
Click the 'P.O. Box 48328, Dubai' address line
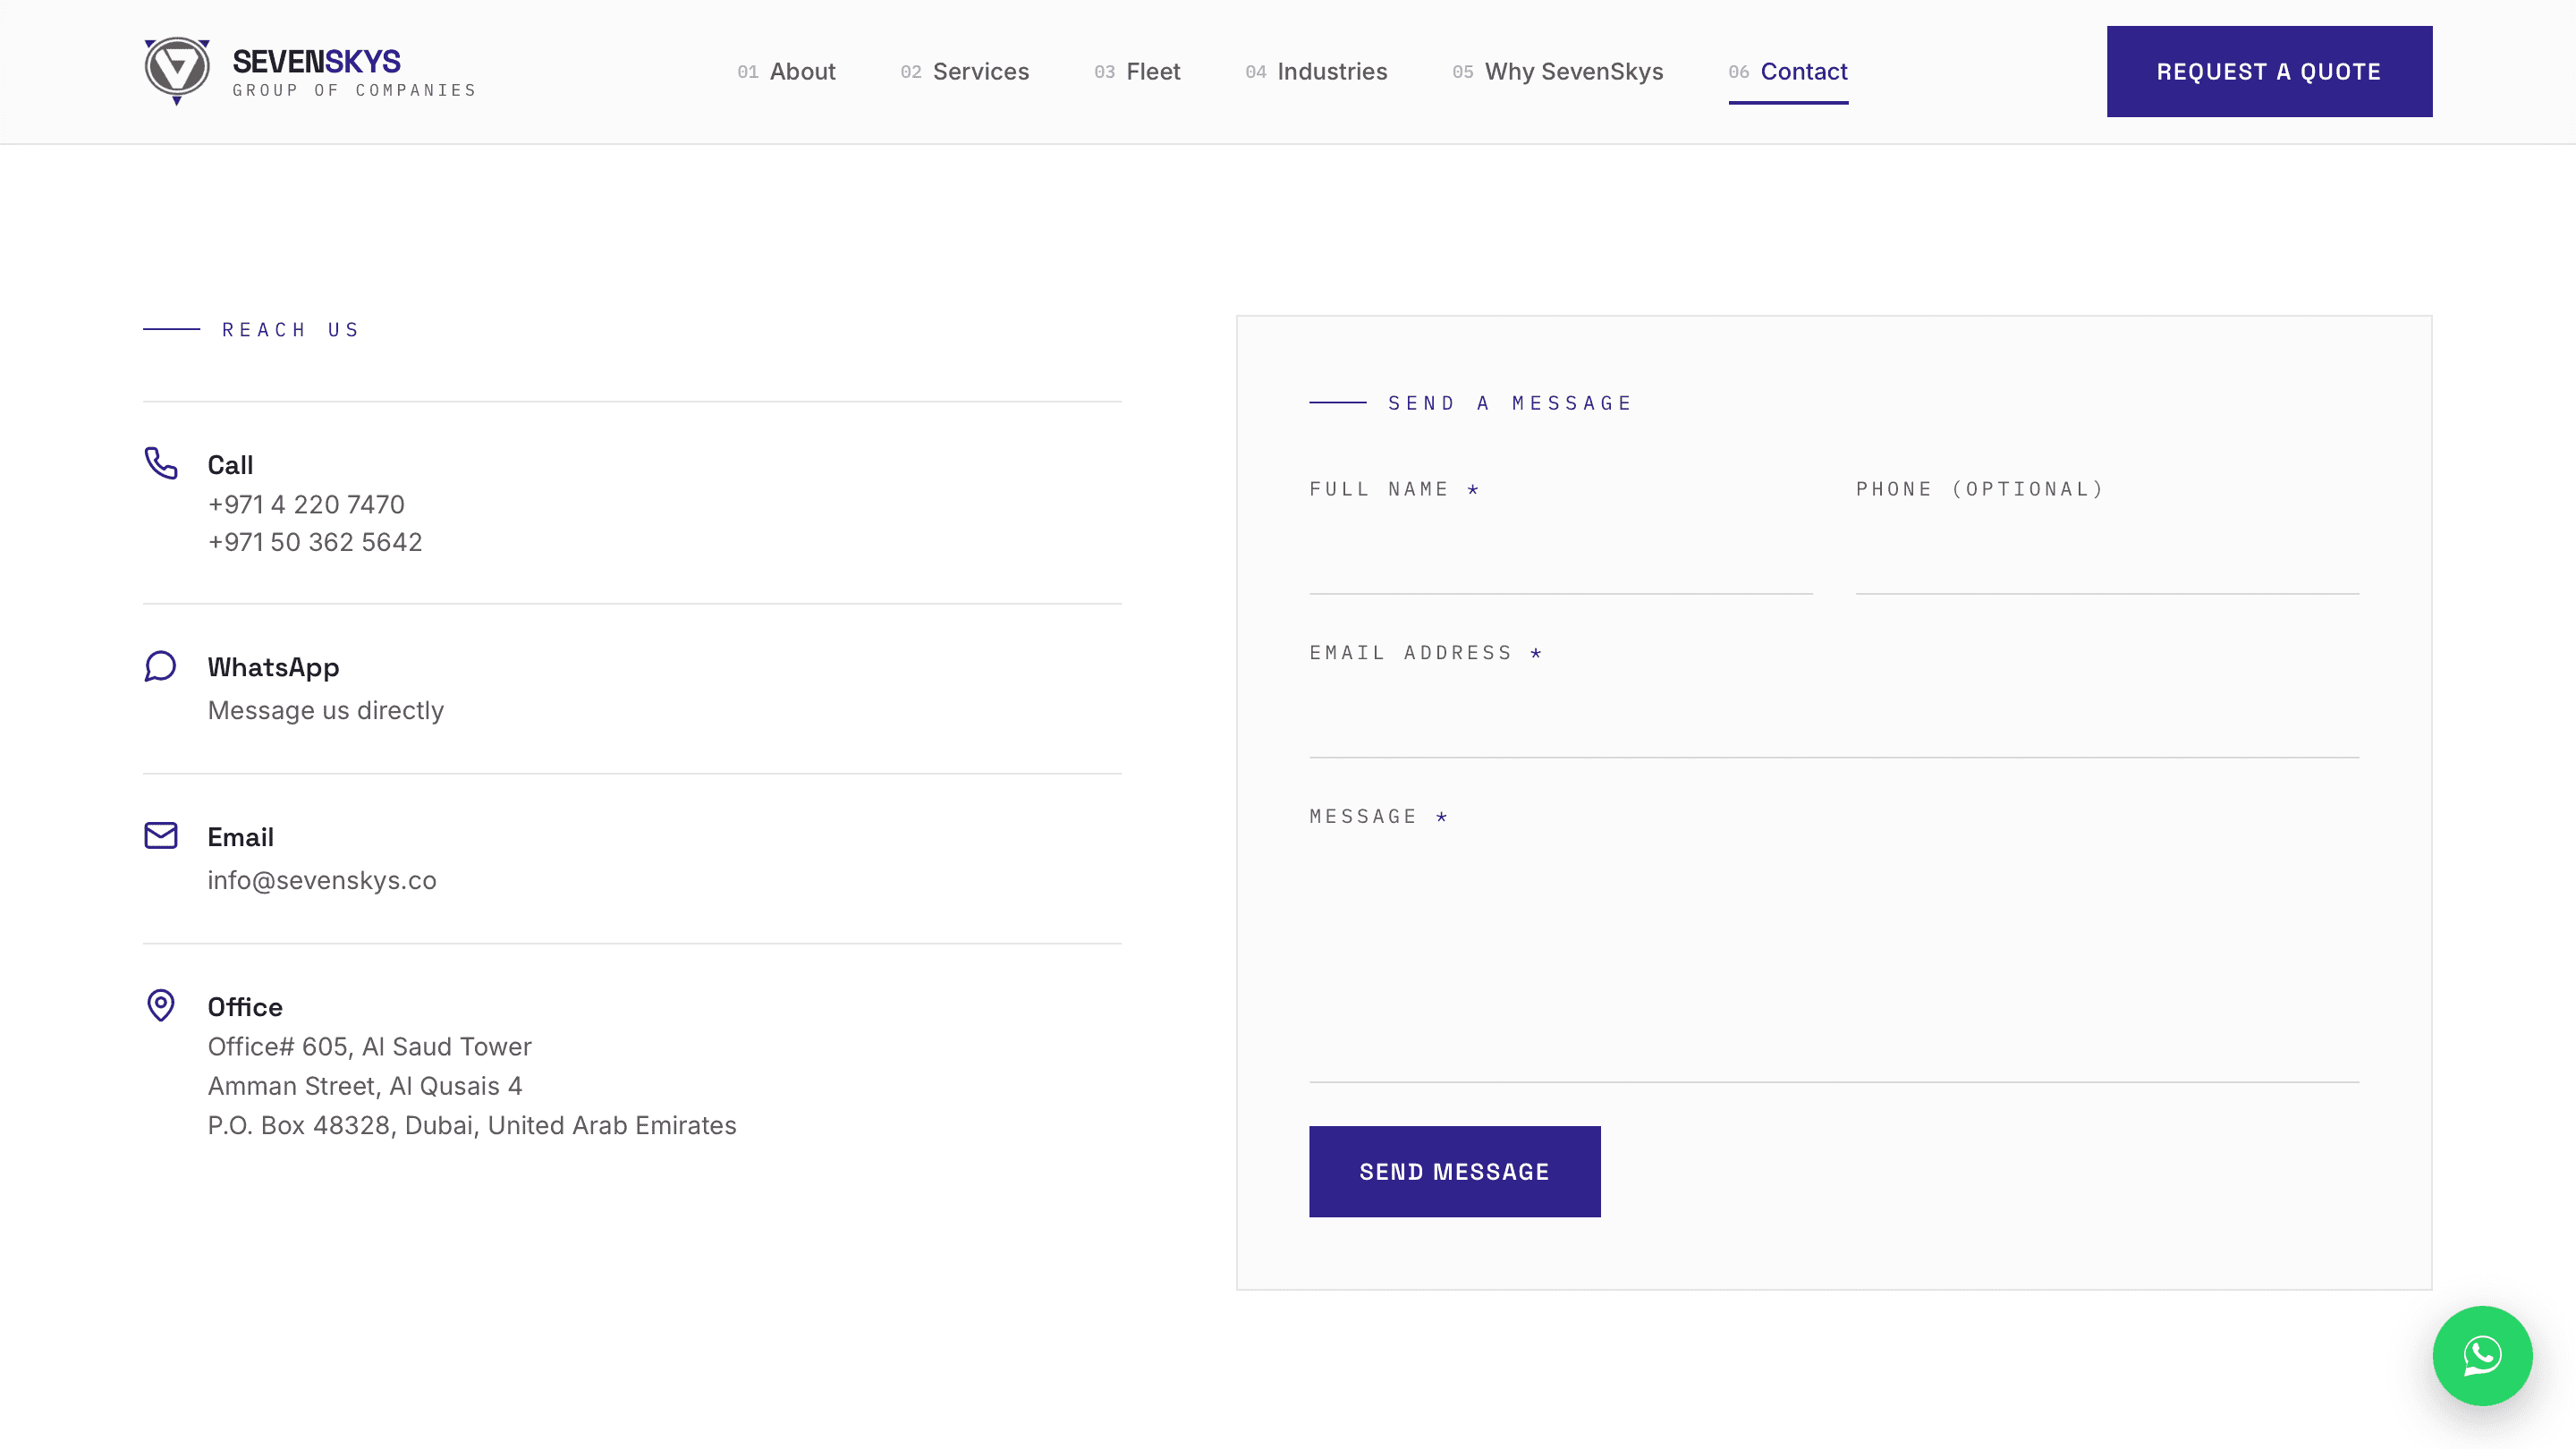coord(472,1125)
